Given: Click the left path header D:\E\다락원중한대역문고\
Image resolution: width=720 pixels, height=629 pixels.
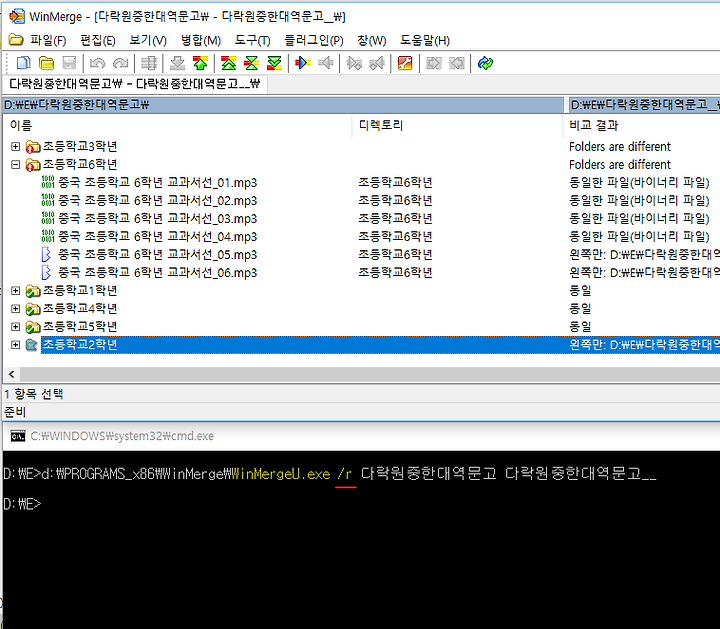Looking at the screenshot, I should coord(283,105).
